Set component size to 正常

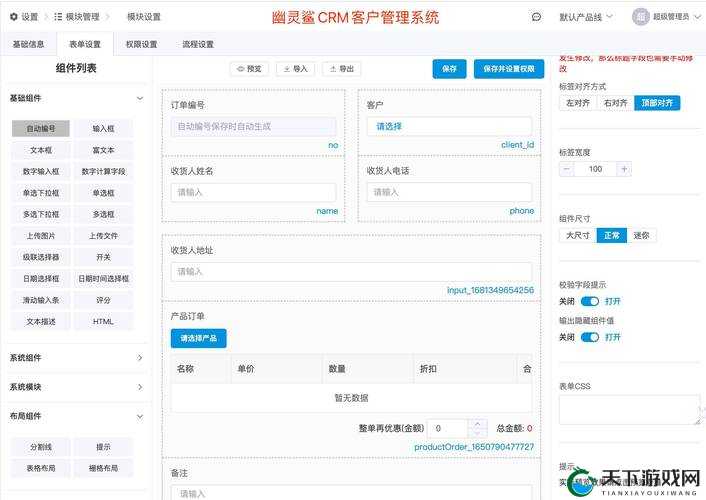pyautogui.click(x=611, y=235)
